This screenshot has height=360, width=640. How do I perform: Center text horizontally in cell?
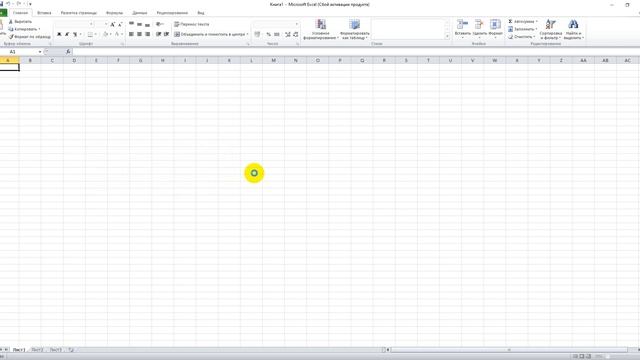[140, 34]
